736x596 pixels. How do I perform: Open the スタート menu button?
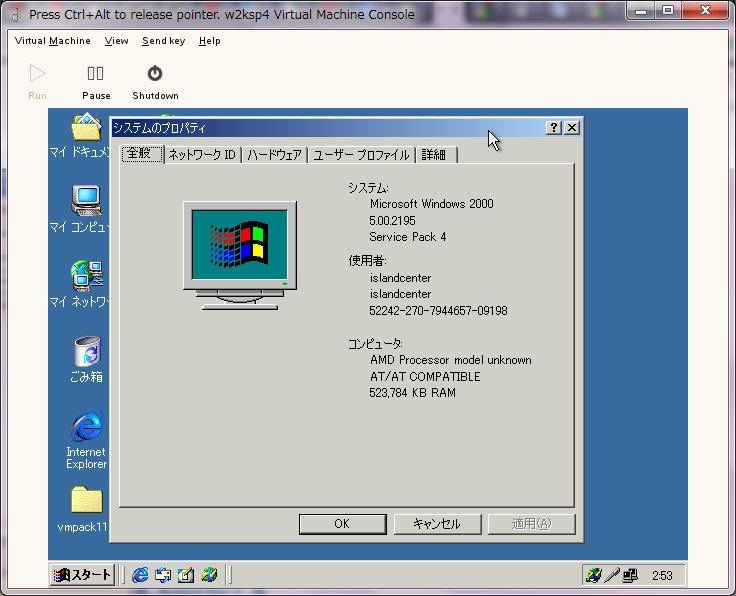[x=82, y=574]
